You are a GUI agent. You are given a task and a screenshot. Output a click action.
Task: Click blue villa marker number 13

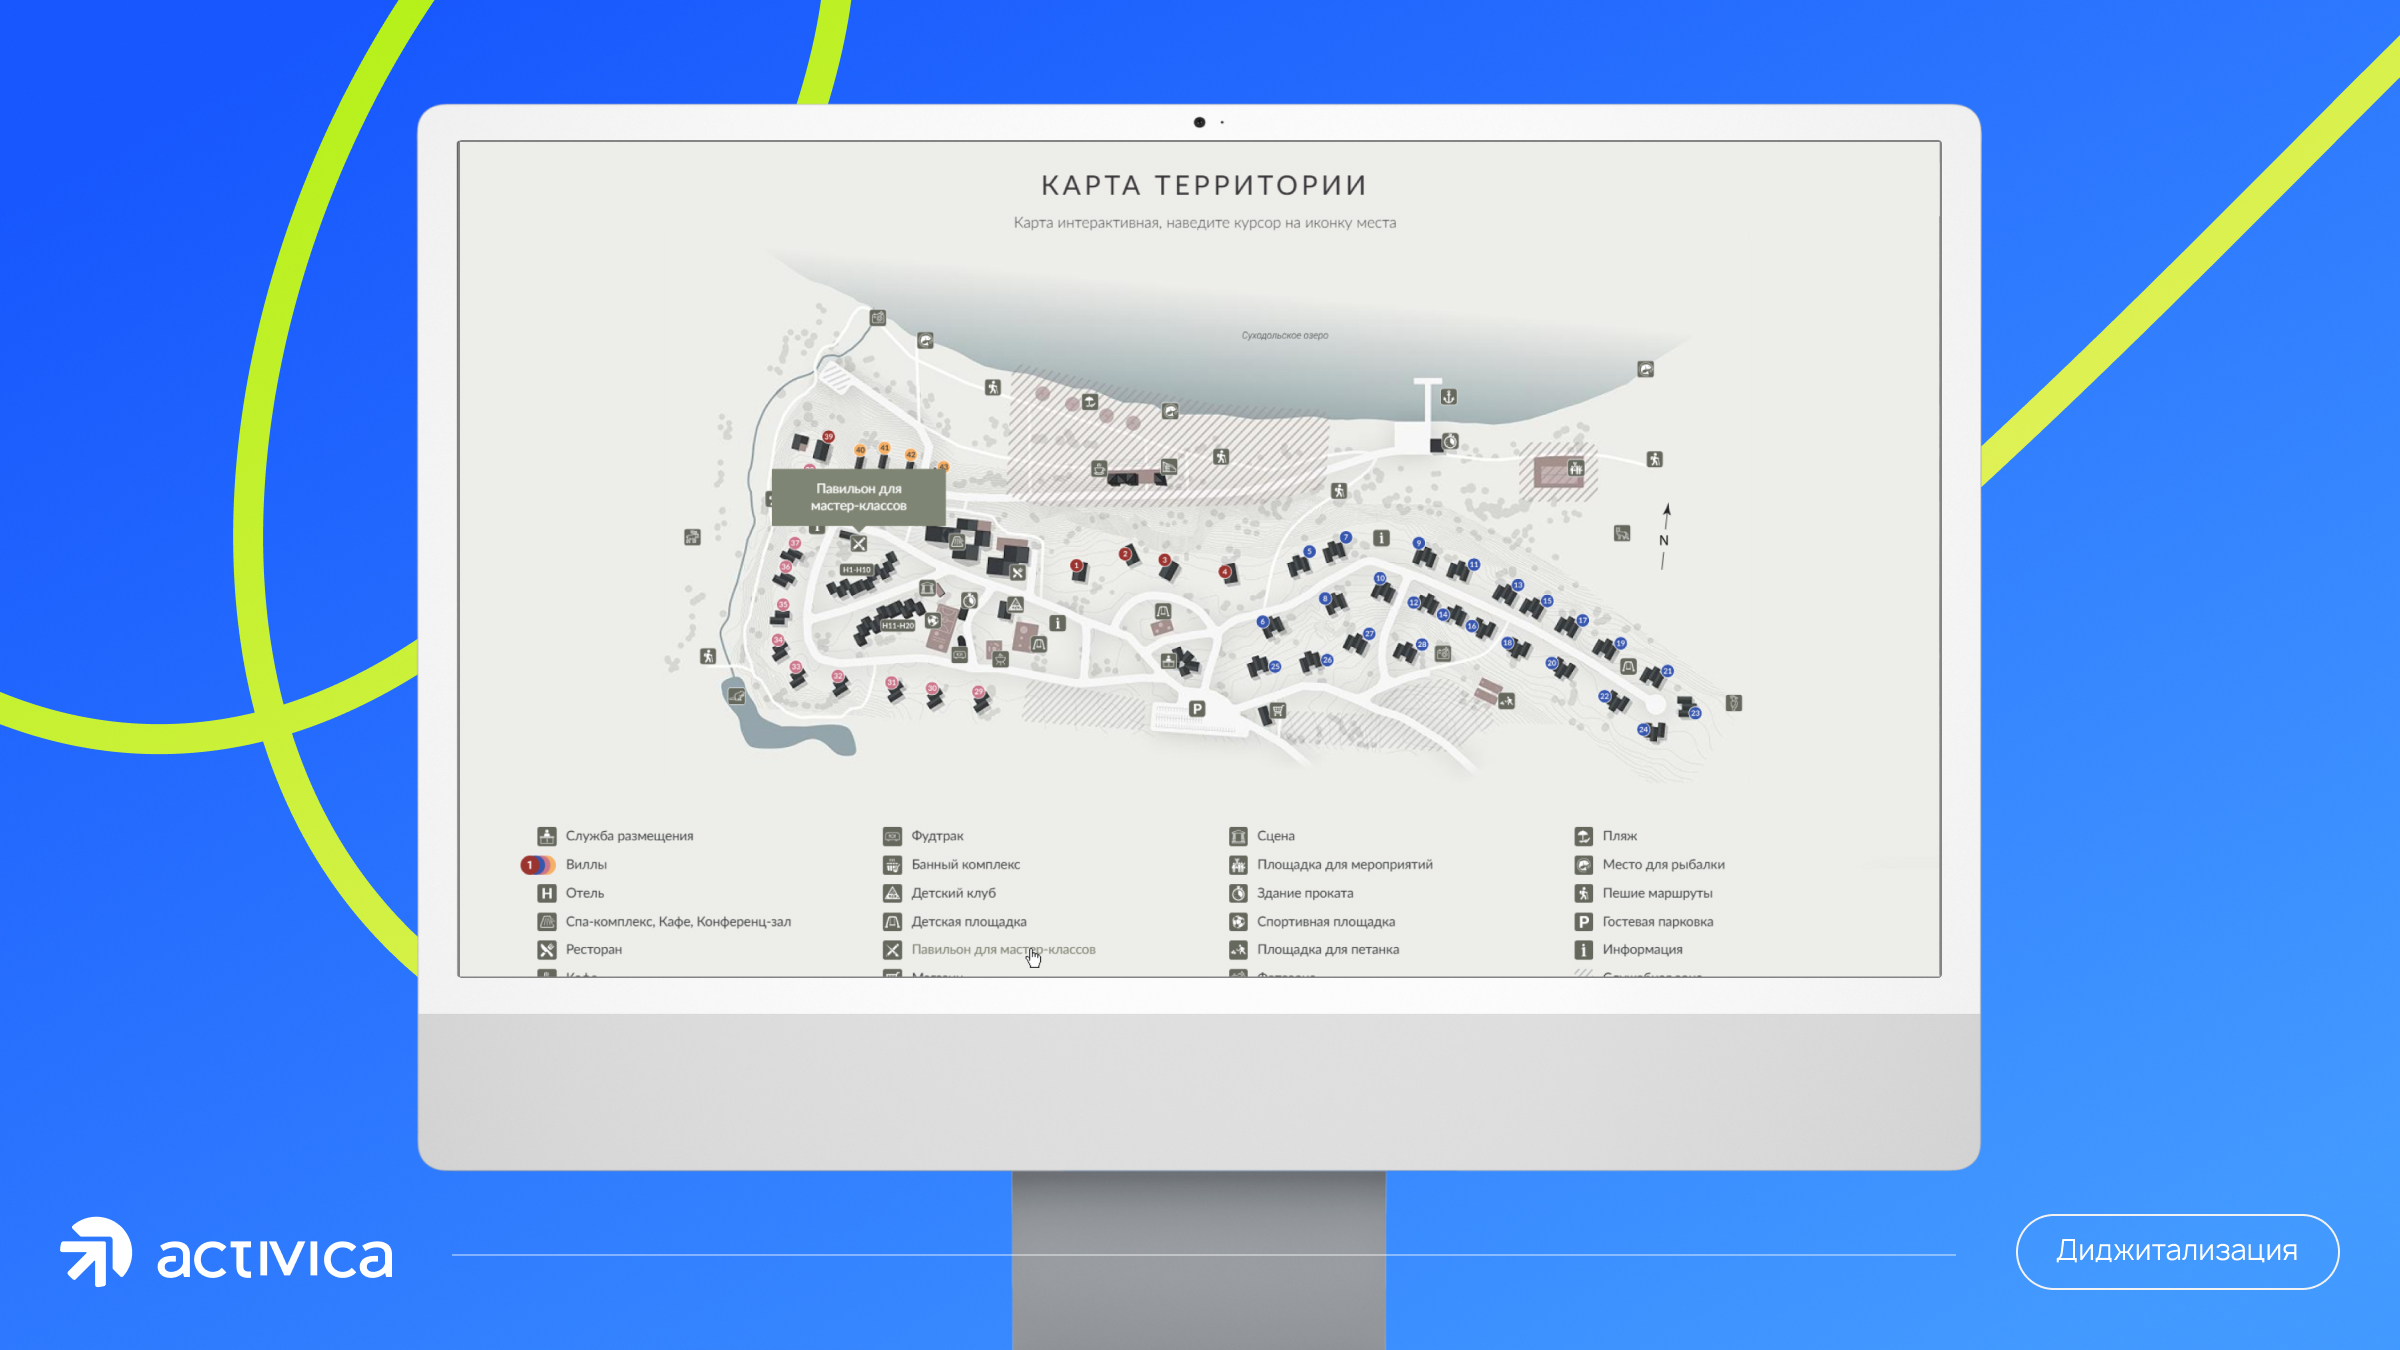pyautogui.click(x=1518, y=585)
